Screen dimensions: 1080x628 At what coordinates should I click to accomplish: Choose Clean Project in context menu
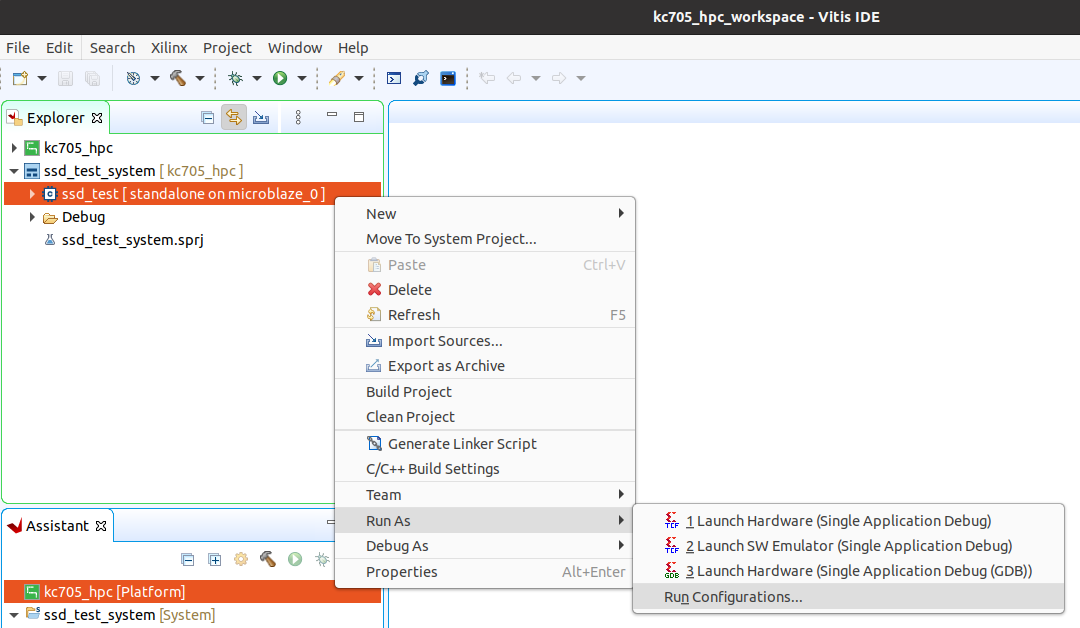pyautogui.click(x=485, y=417)
